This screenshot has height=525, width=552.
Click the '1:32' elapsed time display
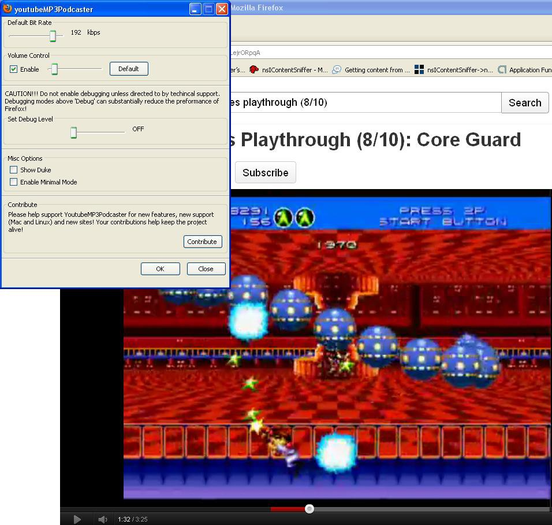124,519
